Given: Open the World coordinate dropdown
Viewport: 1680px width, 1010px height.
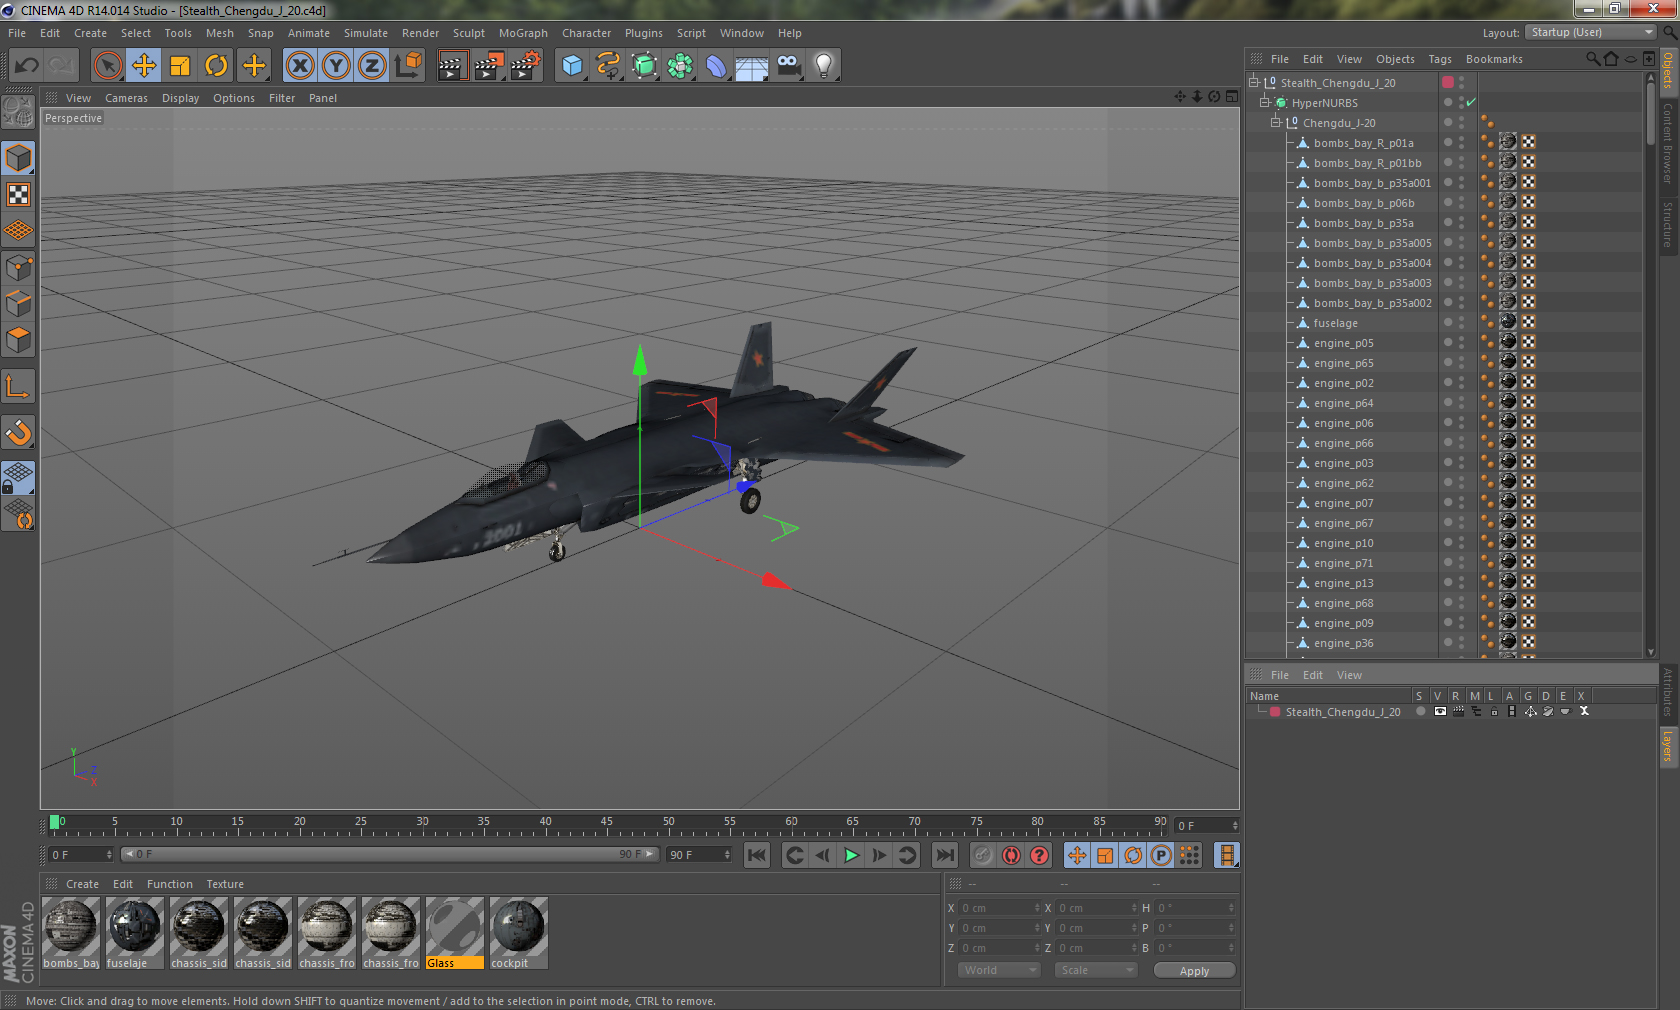Looking at the screenshot, I should click(x=999, y=970).
